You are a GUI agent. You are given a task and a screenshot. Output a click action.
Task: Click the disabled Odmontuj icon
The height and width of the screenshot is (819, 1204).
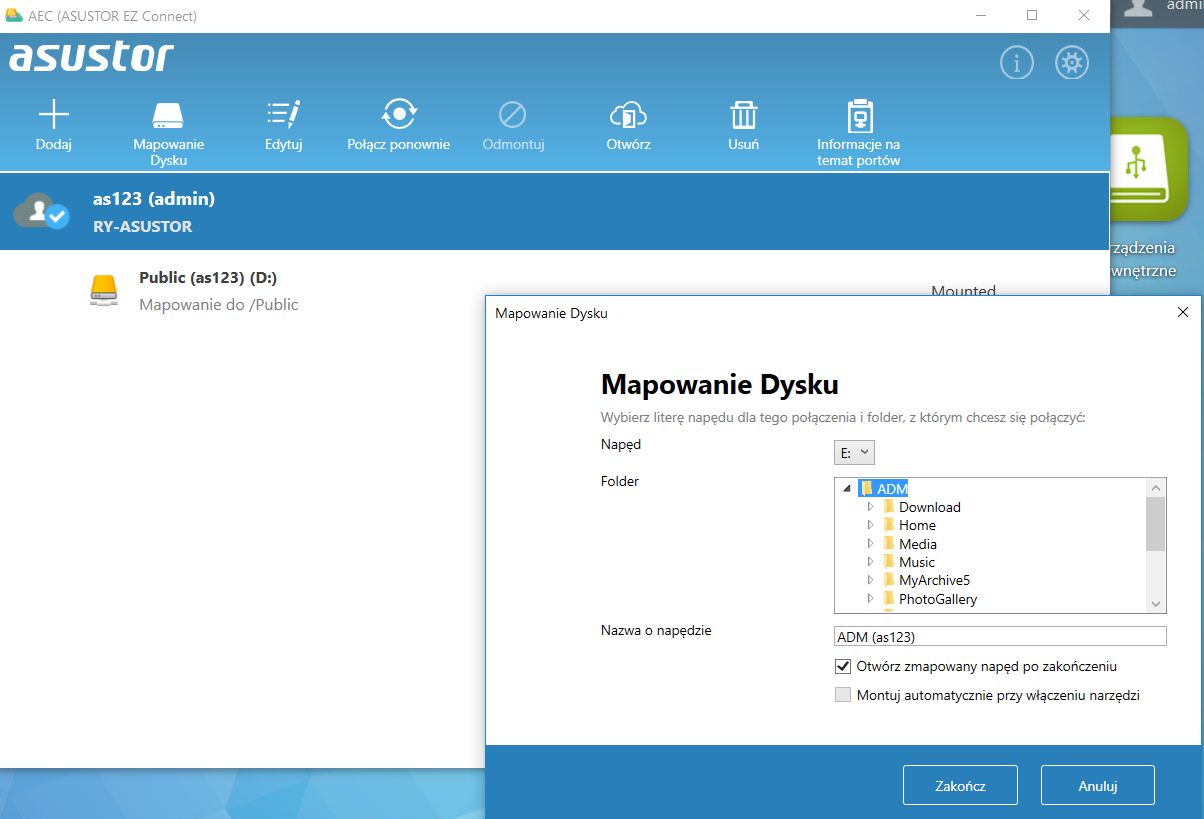coord(513,114)
